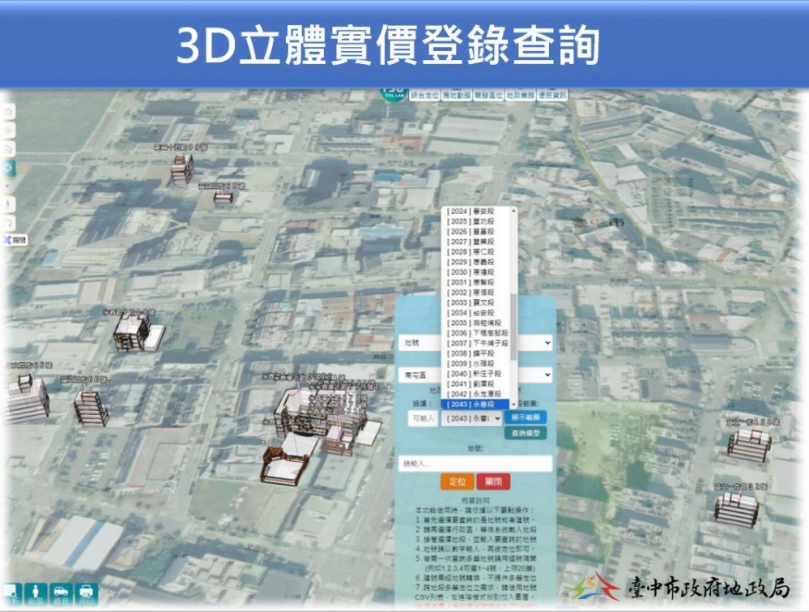809x612 pixels.
Task: Select the rotate/orbit tool in the left sidebar
Action: pyautogui.click(x=10, y=221)
